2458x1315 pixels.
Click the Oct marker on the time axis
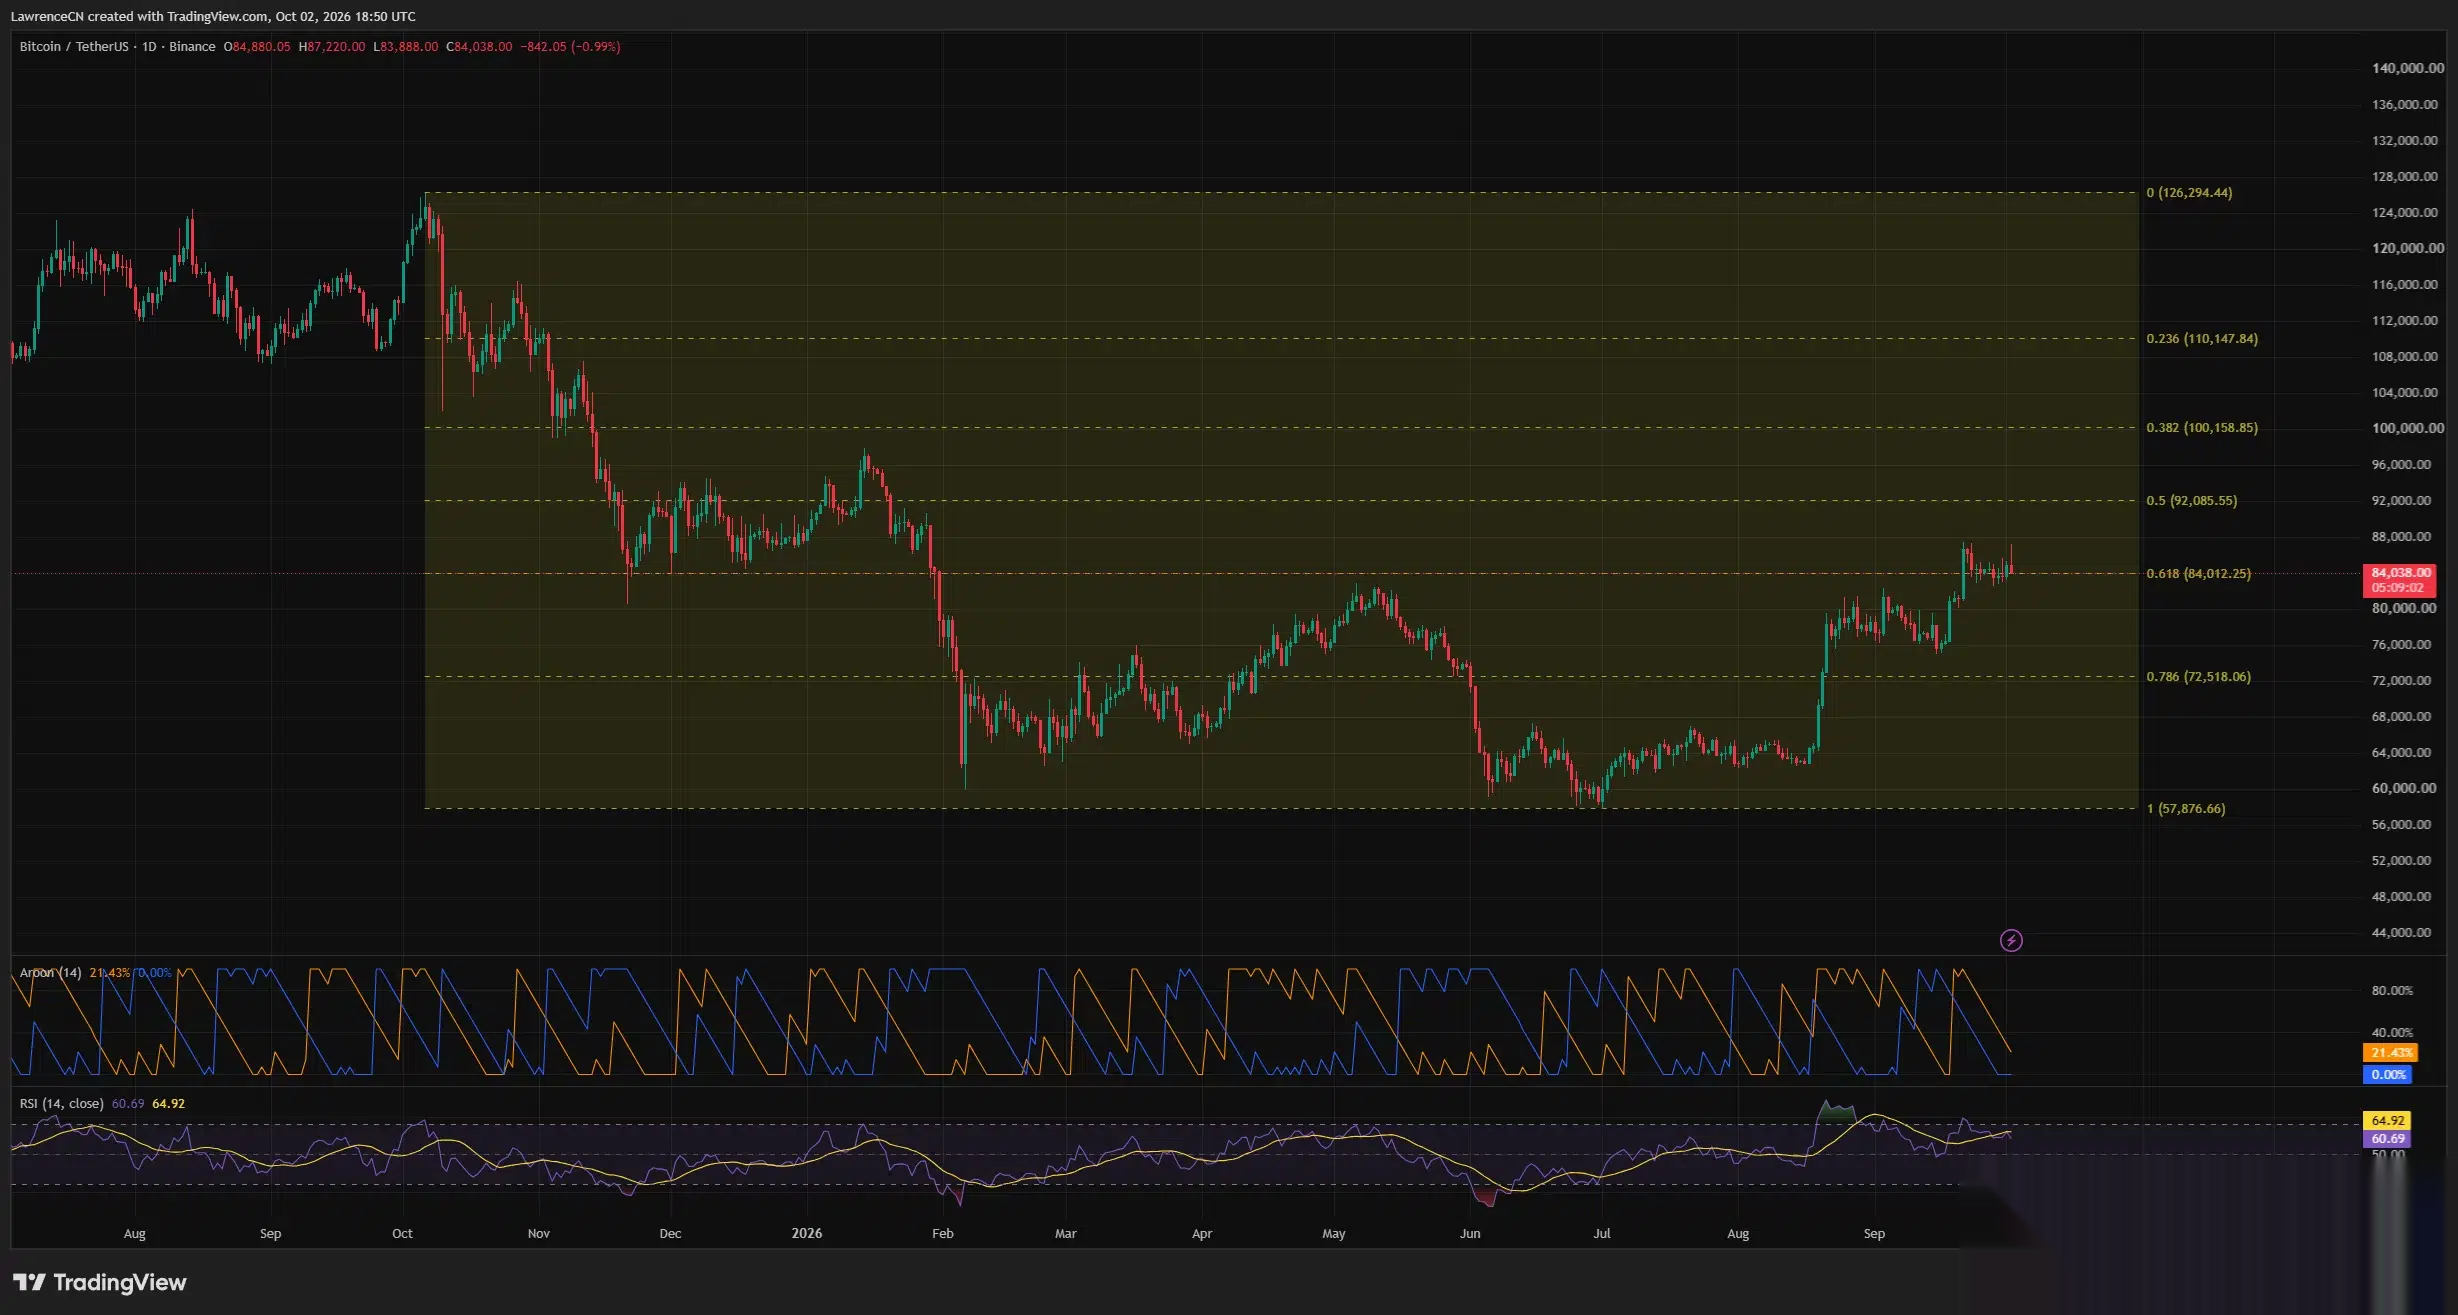coord(402,1233)
